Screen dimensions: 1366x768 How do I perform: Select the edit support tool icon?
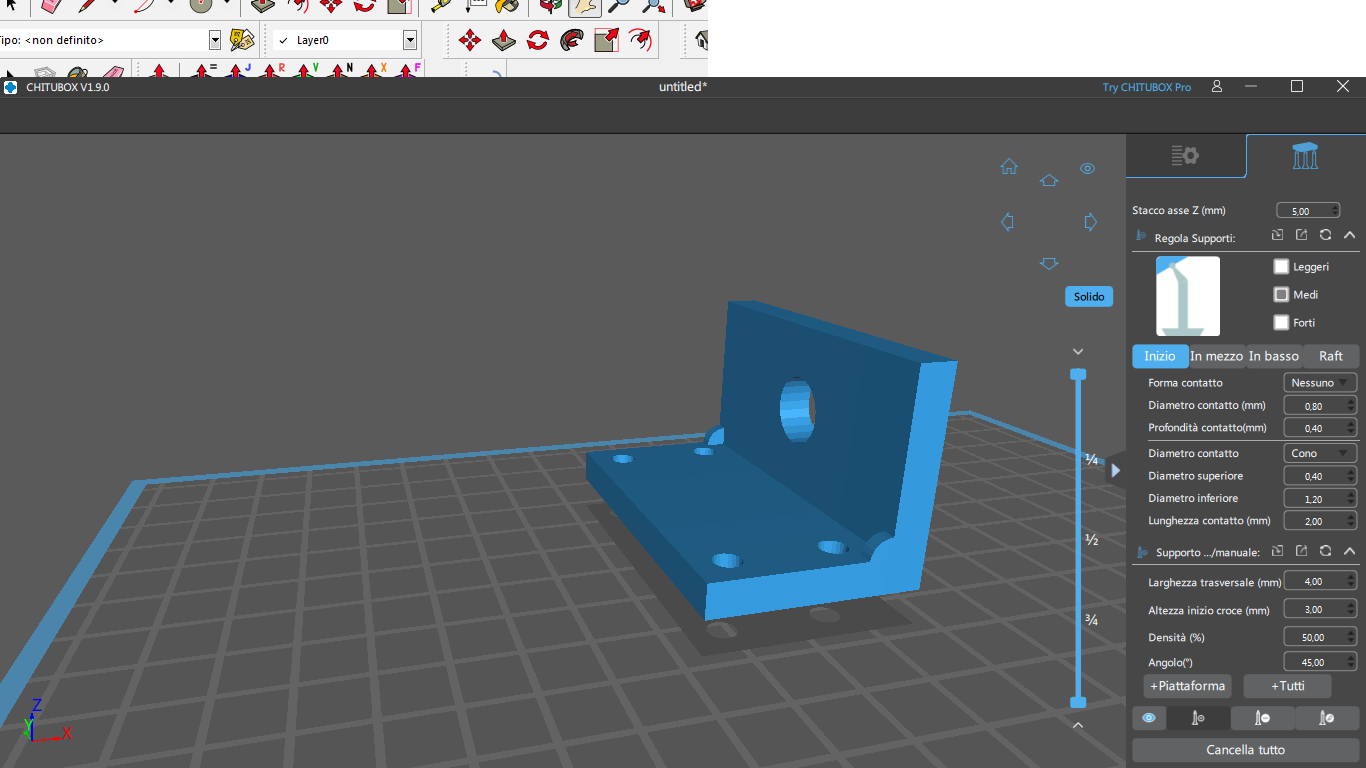point(1326,718)
